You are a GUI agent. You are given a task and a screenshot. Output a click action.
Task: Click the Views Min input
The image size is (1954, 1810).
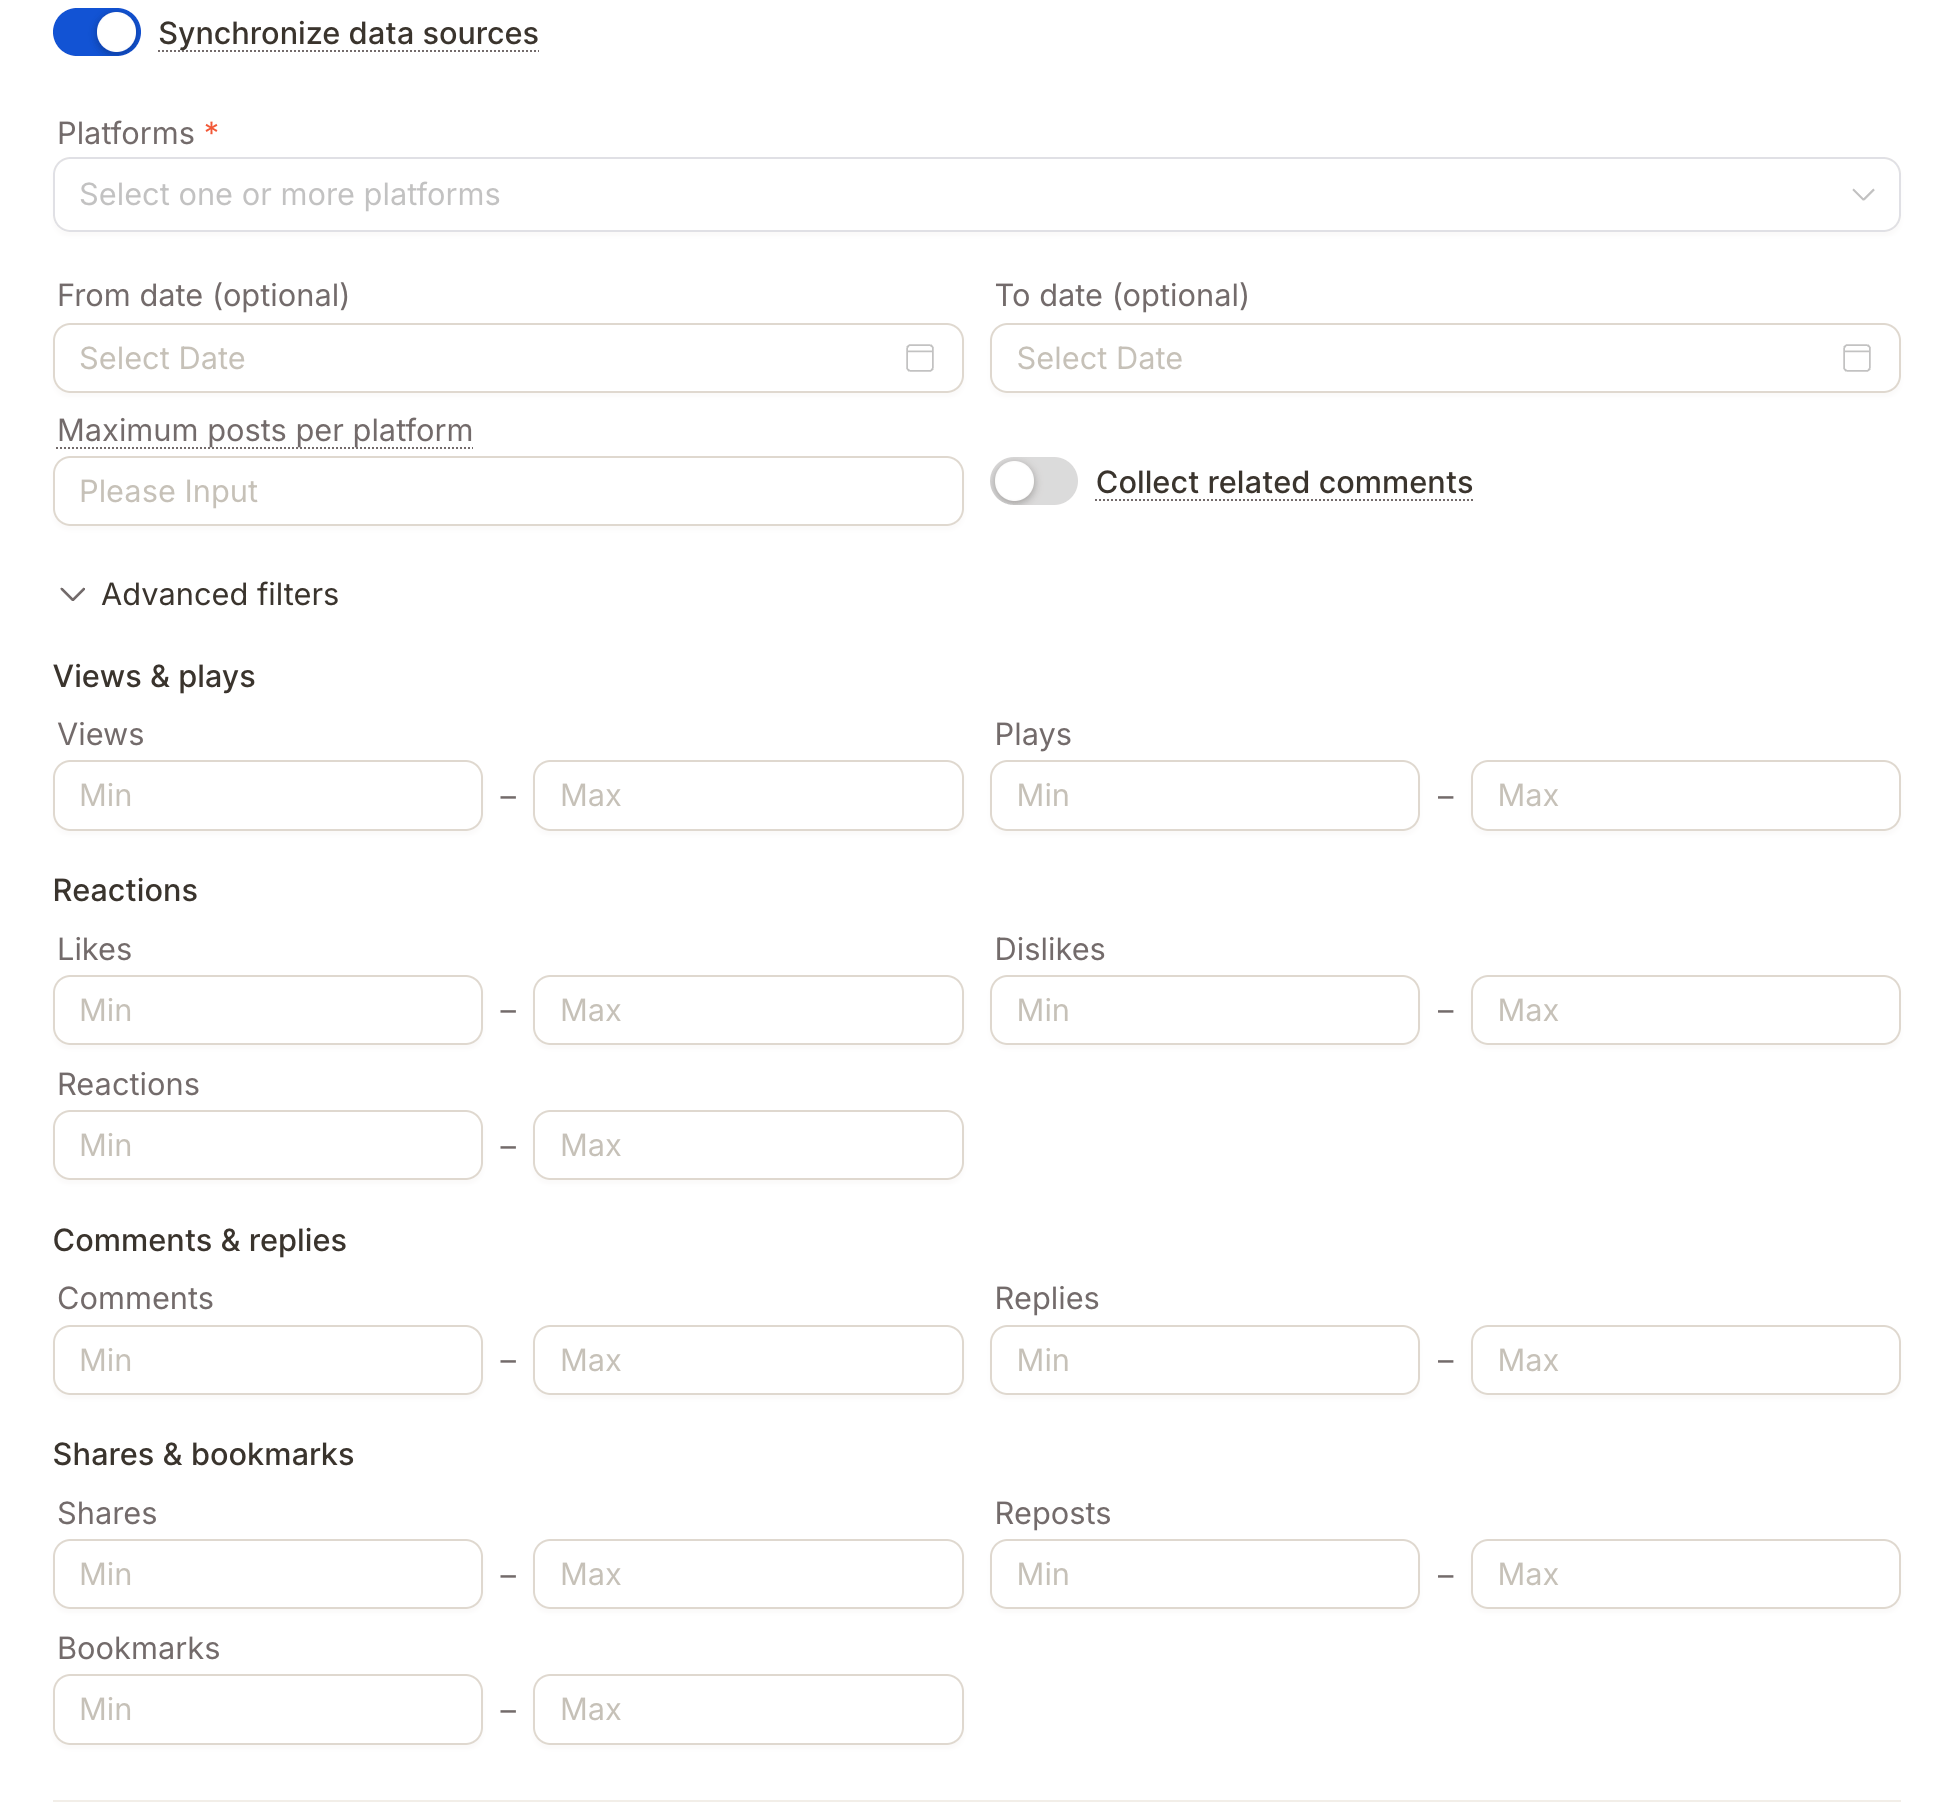click(x=268, y=796)
